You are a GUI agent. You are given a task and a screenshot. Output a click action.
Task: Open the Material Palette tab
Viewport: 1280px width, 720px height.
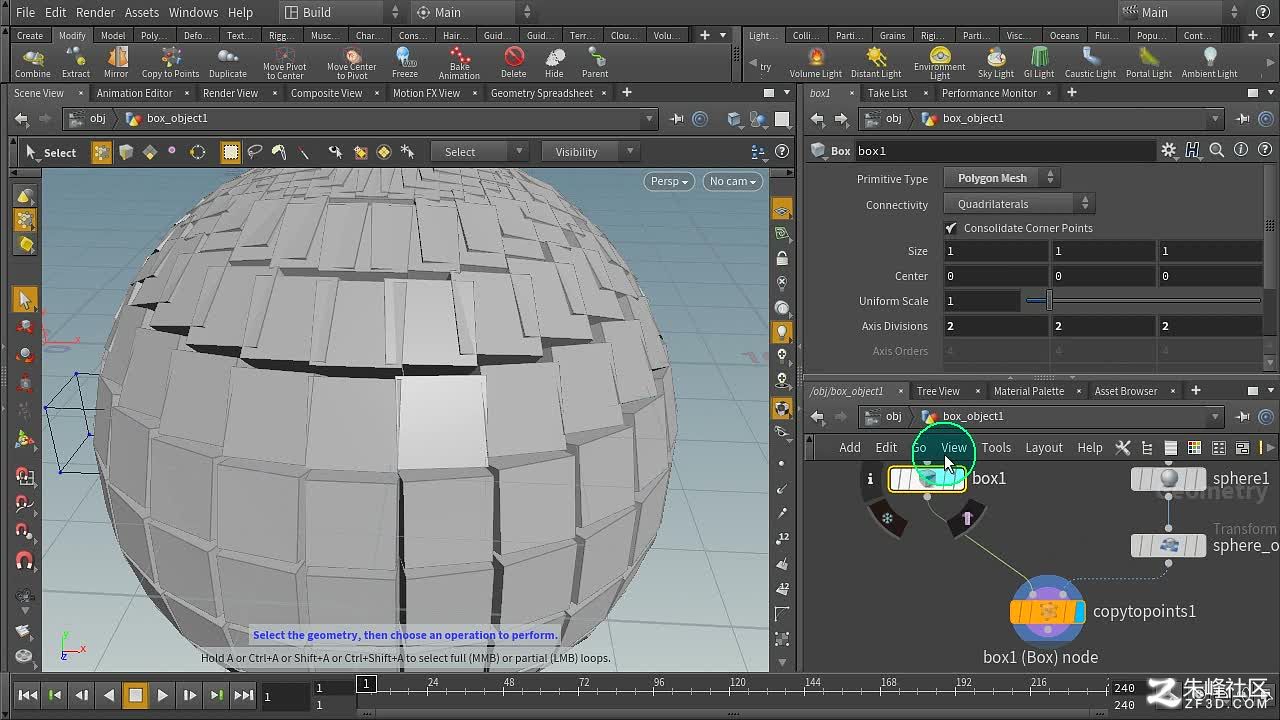(x=1029, y=391)
